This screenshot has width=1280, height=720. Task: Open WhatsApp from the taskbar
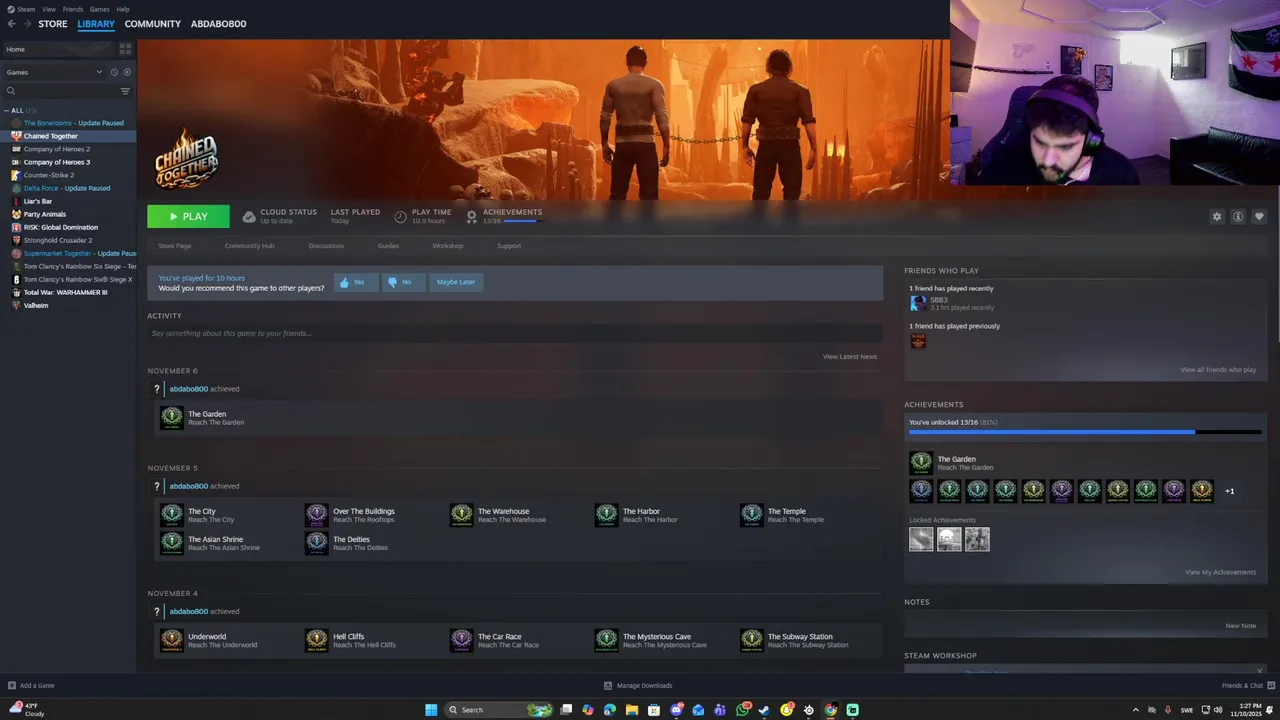tap(743, 710)
